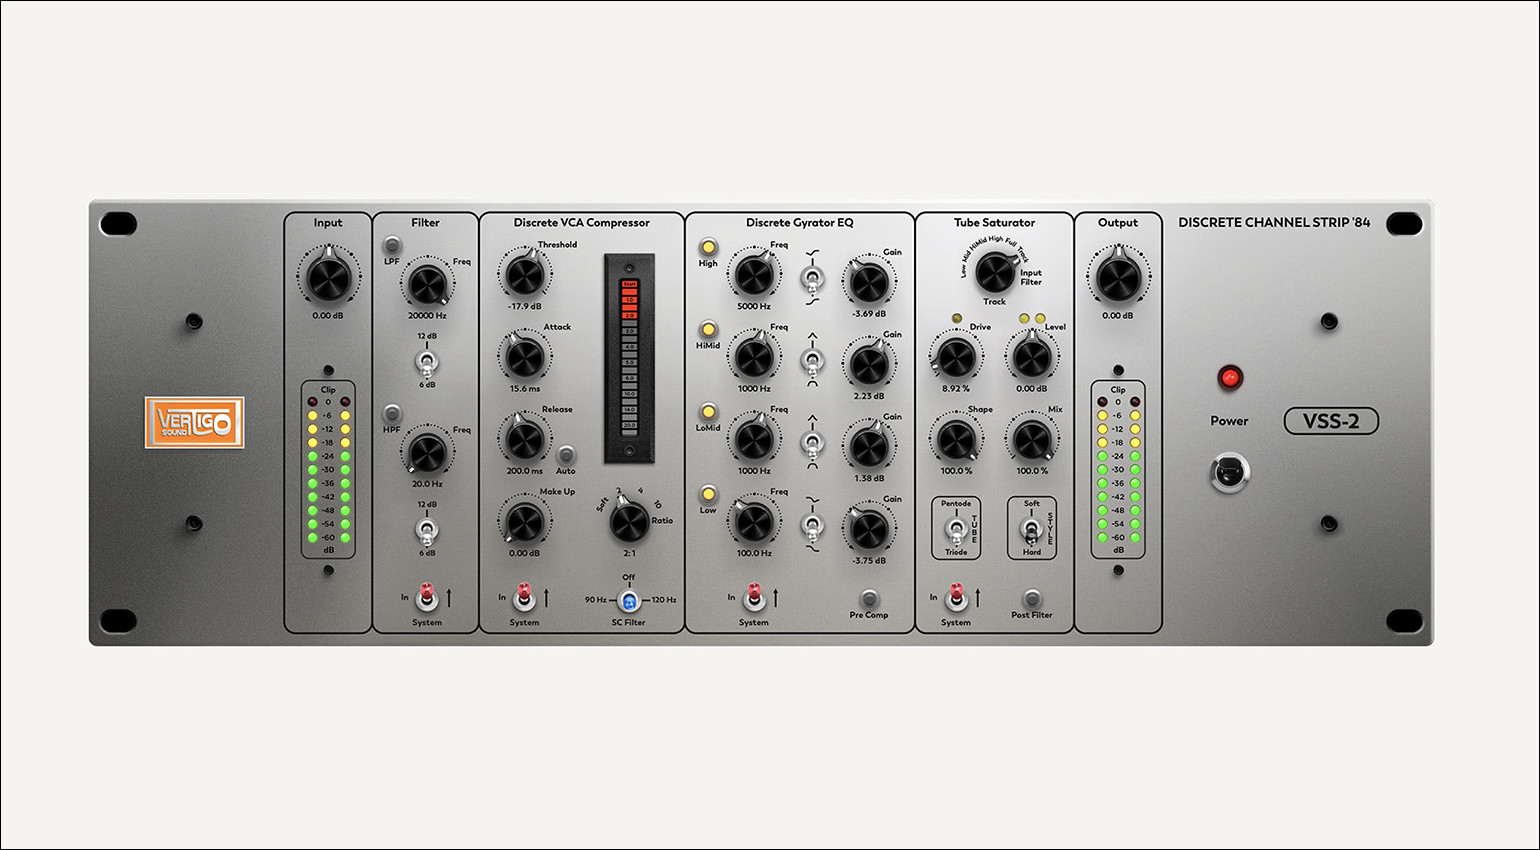Switch the Soft/Hard style toggle
The height and width of the screenshot is (850, 1540).
[x=1031, y=528]
